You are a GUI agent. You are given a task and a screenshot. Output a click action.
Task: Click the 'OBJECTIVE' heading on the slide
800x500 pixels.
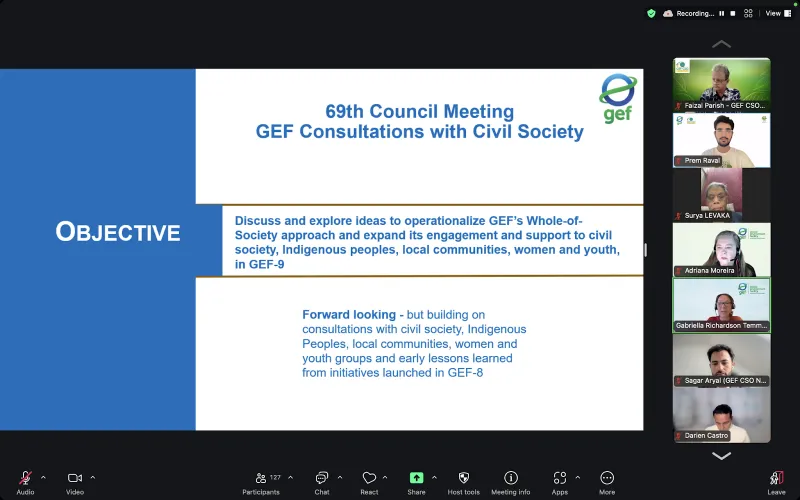tap(118, 232)
